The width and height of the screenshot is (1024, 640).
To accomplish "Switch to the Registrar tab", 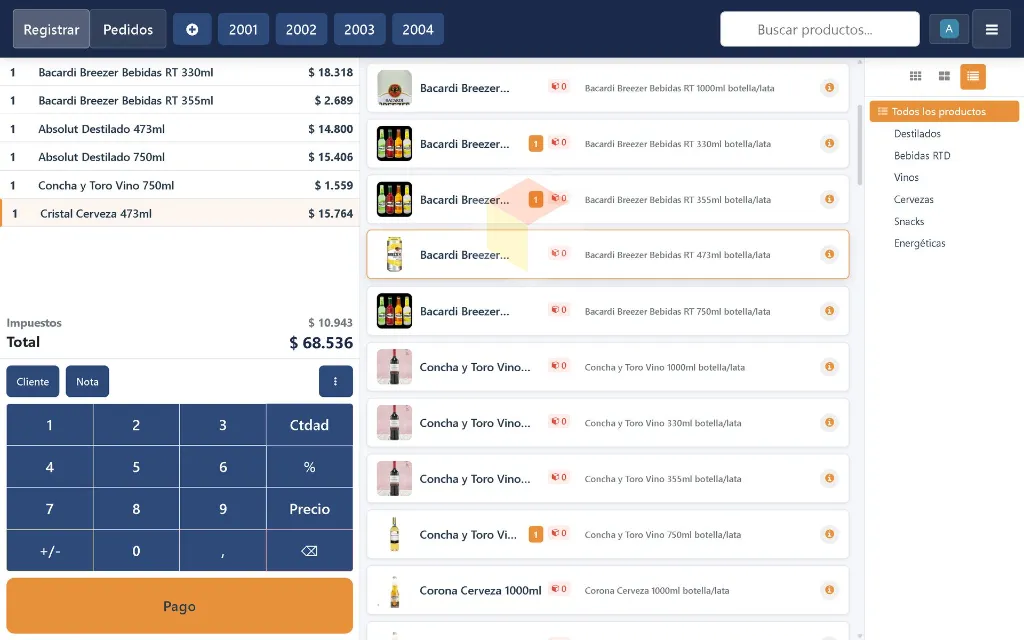I will [51, 29].
